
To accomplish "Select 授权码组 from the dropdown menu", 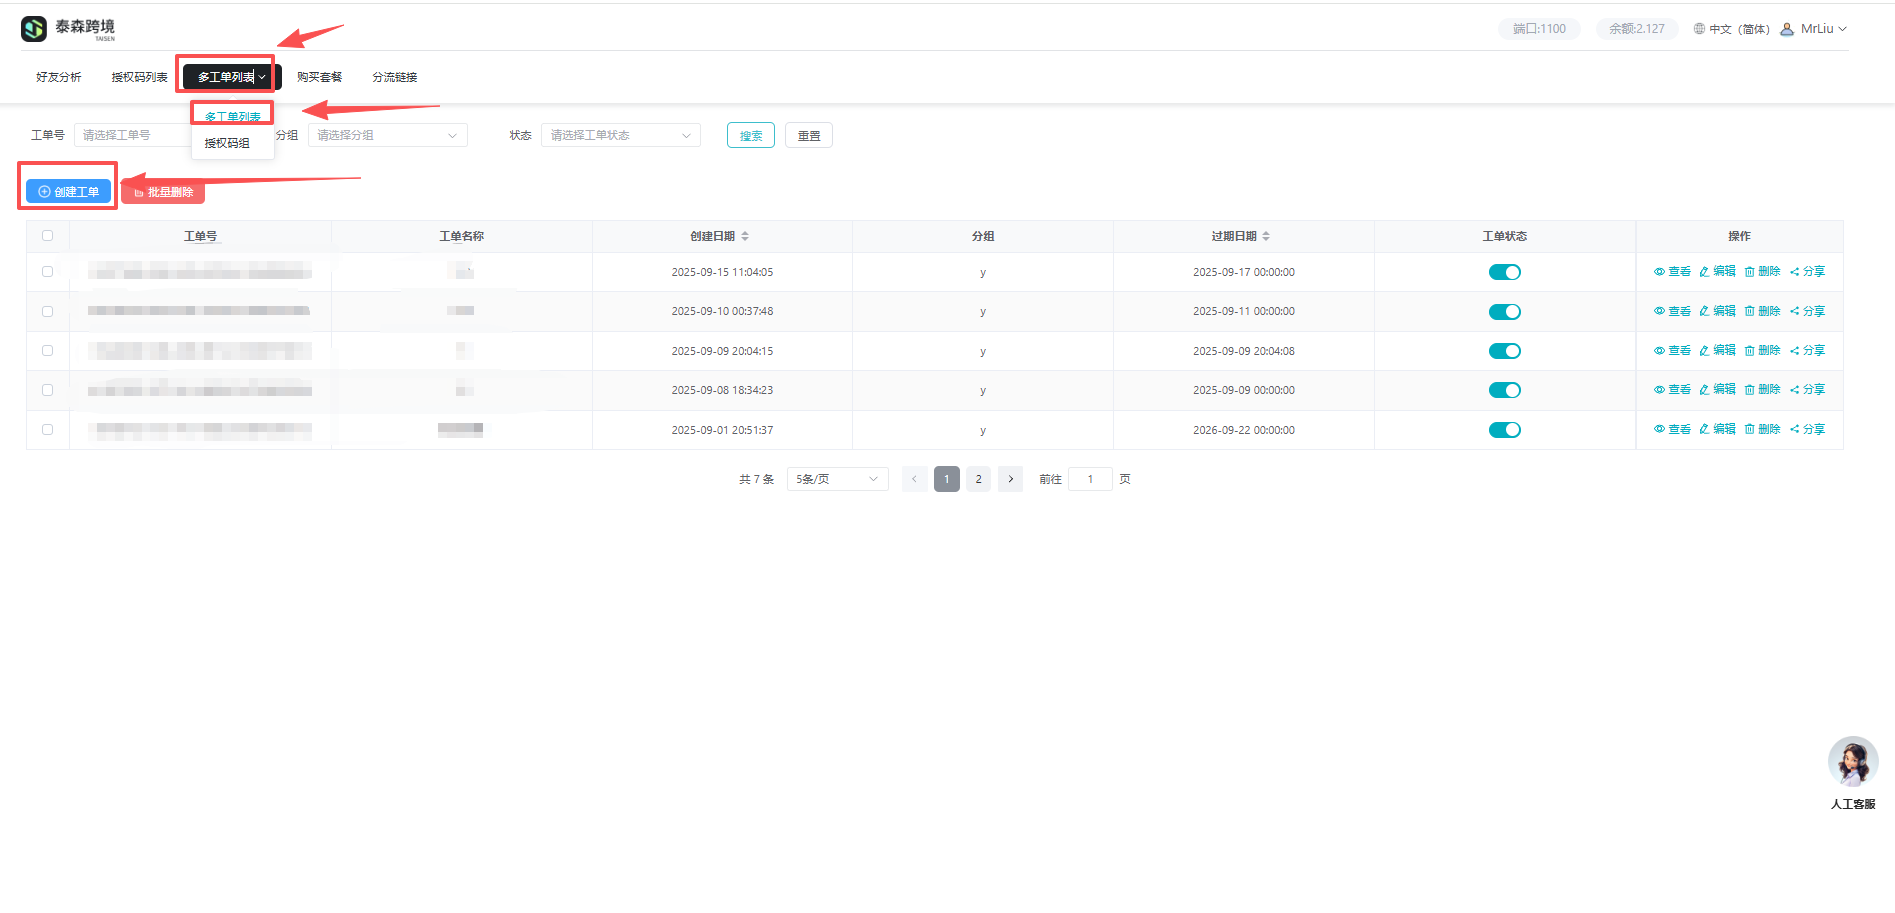I will coord(227,143).
